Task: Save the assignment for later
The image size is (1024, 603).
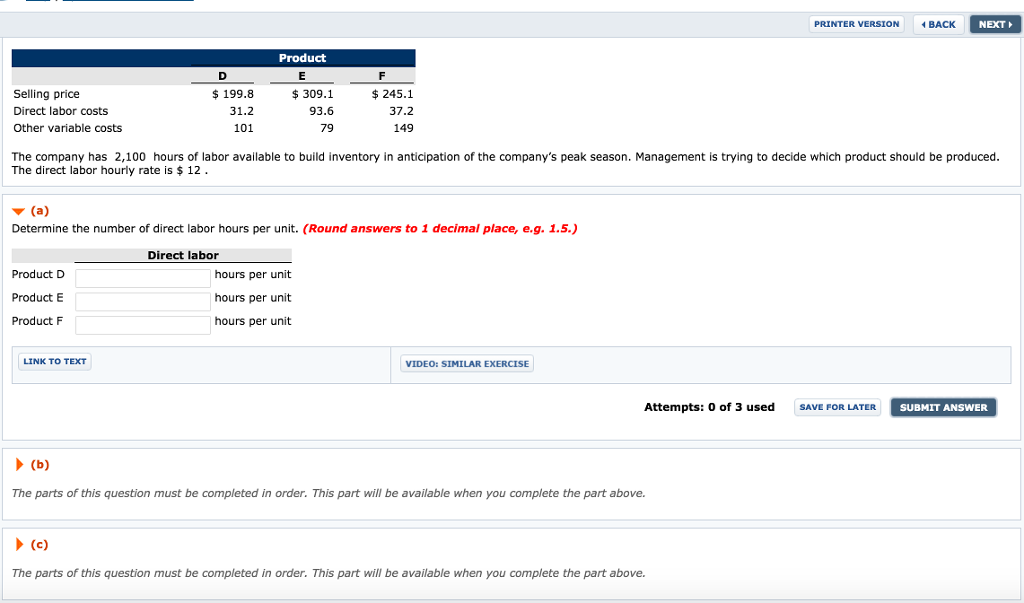Action: [837, 407]
